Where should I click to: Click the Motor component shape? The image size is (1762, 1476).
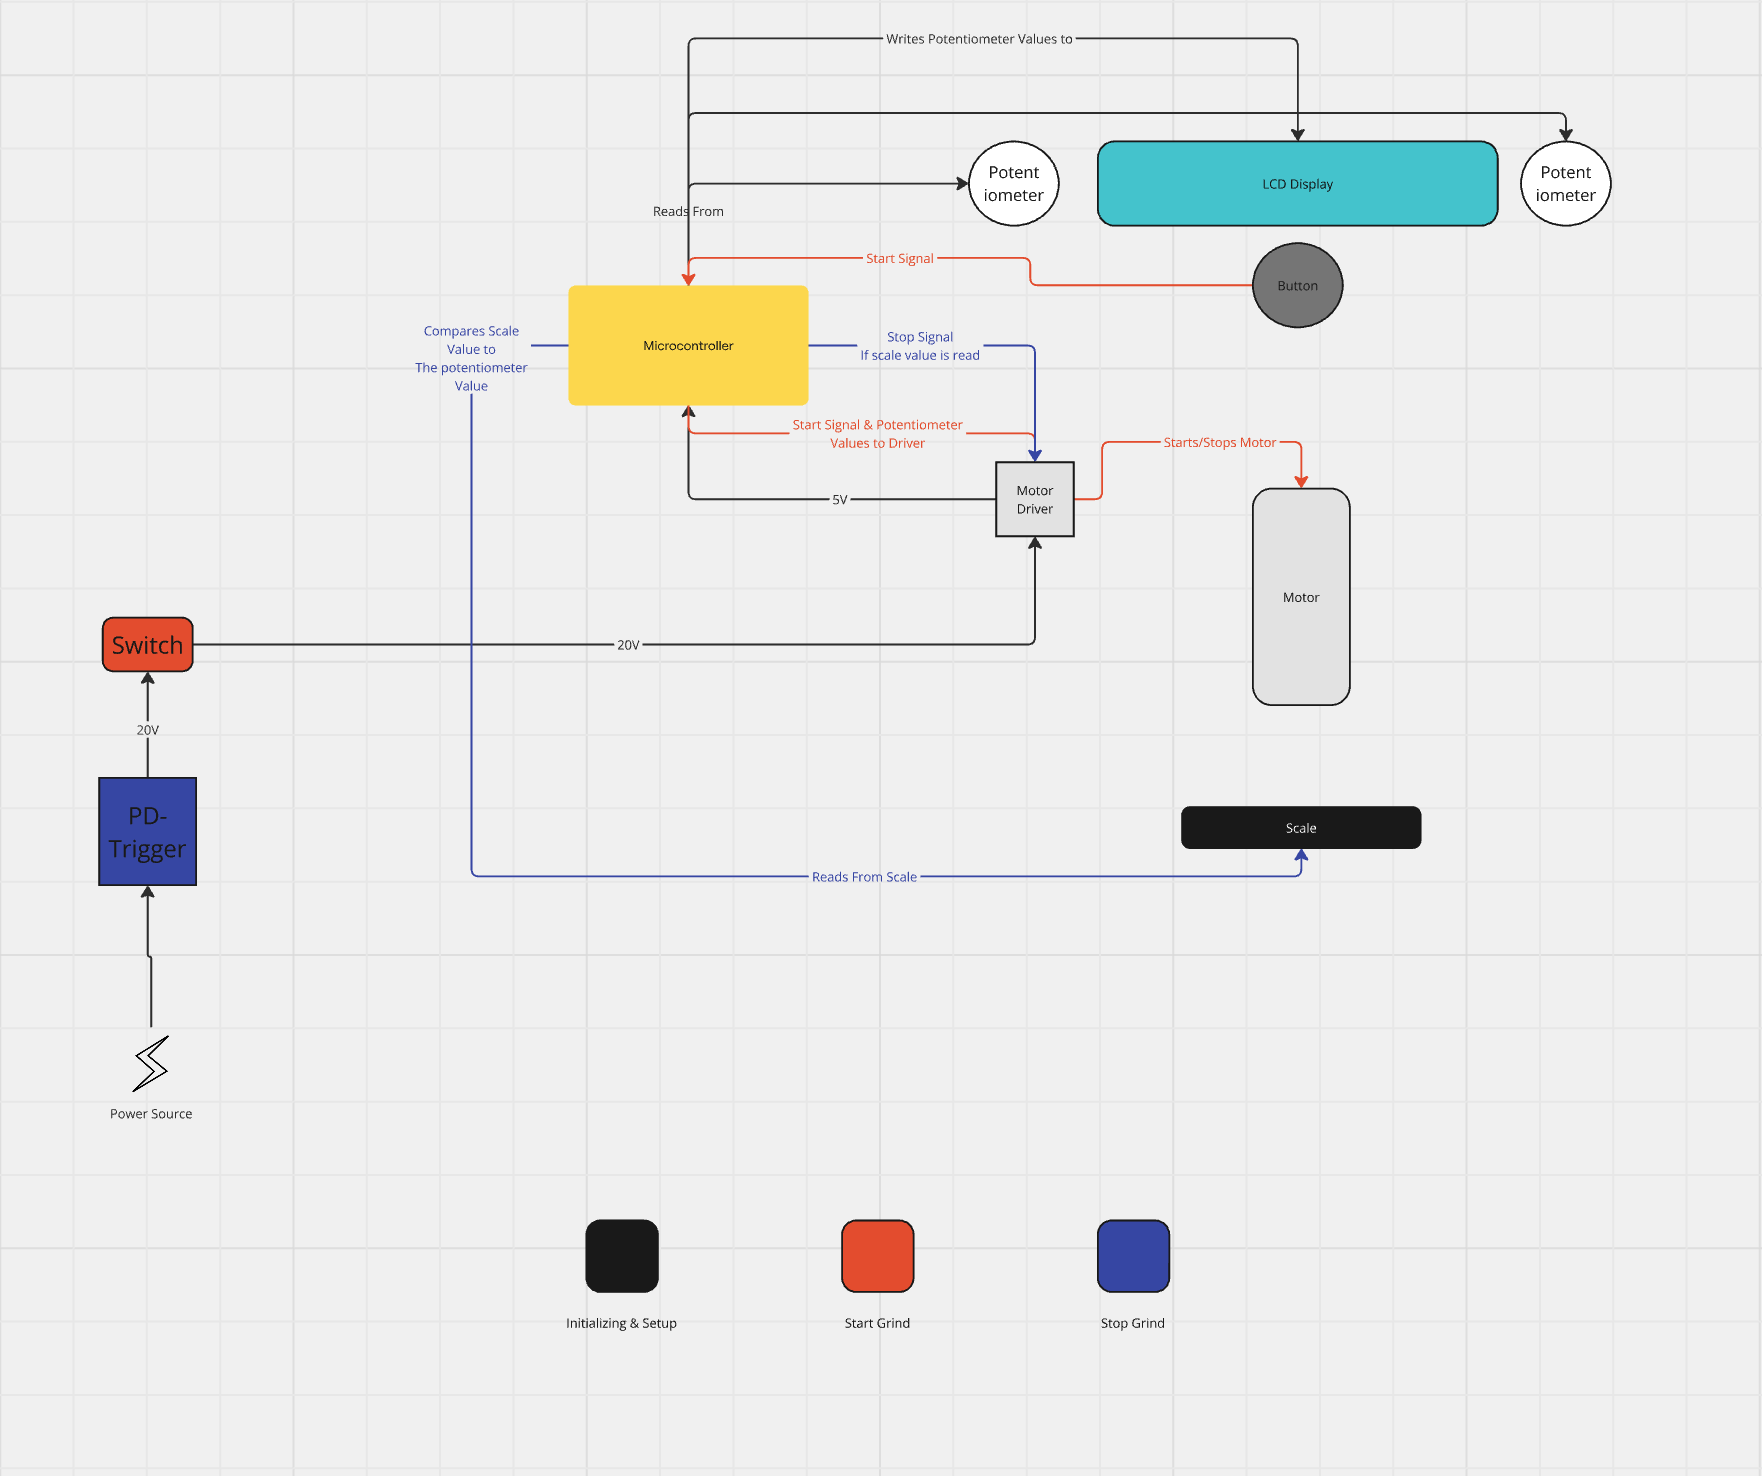1300,596
